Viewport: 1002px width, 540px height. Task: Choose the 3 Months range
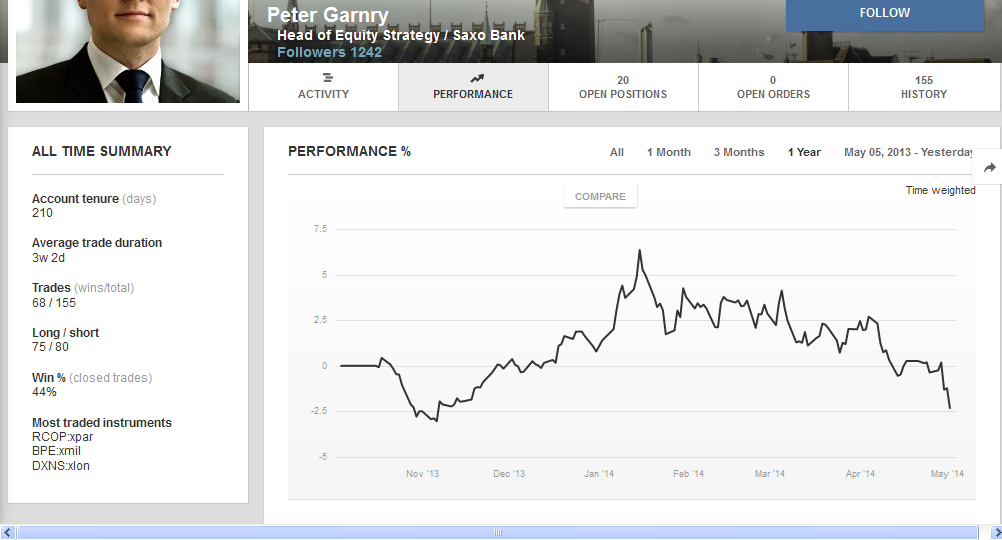(738, 153)
